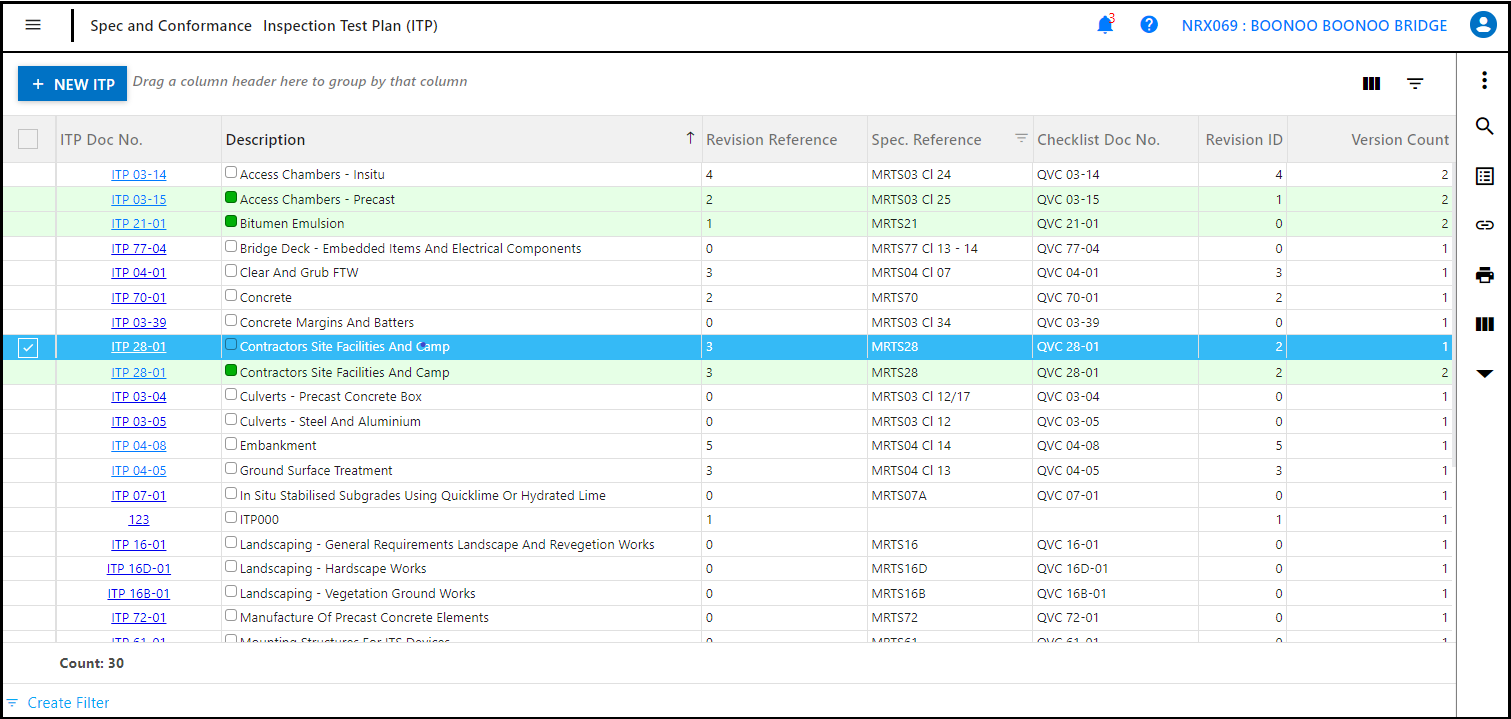Image resolution: width=1511 pixels, height=719 pixels.
Task: Open ITP 21-01 document link
Action: pos(139,223)
